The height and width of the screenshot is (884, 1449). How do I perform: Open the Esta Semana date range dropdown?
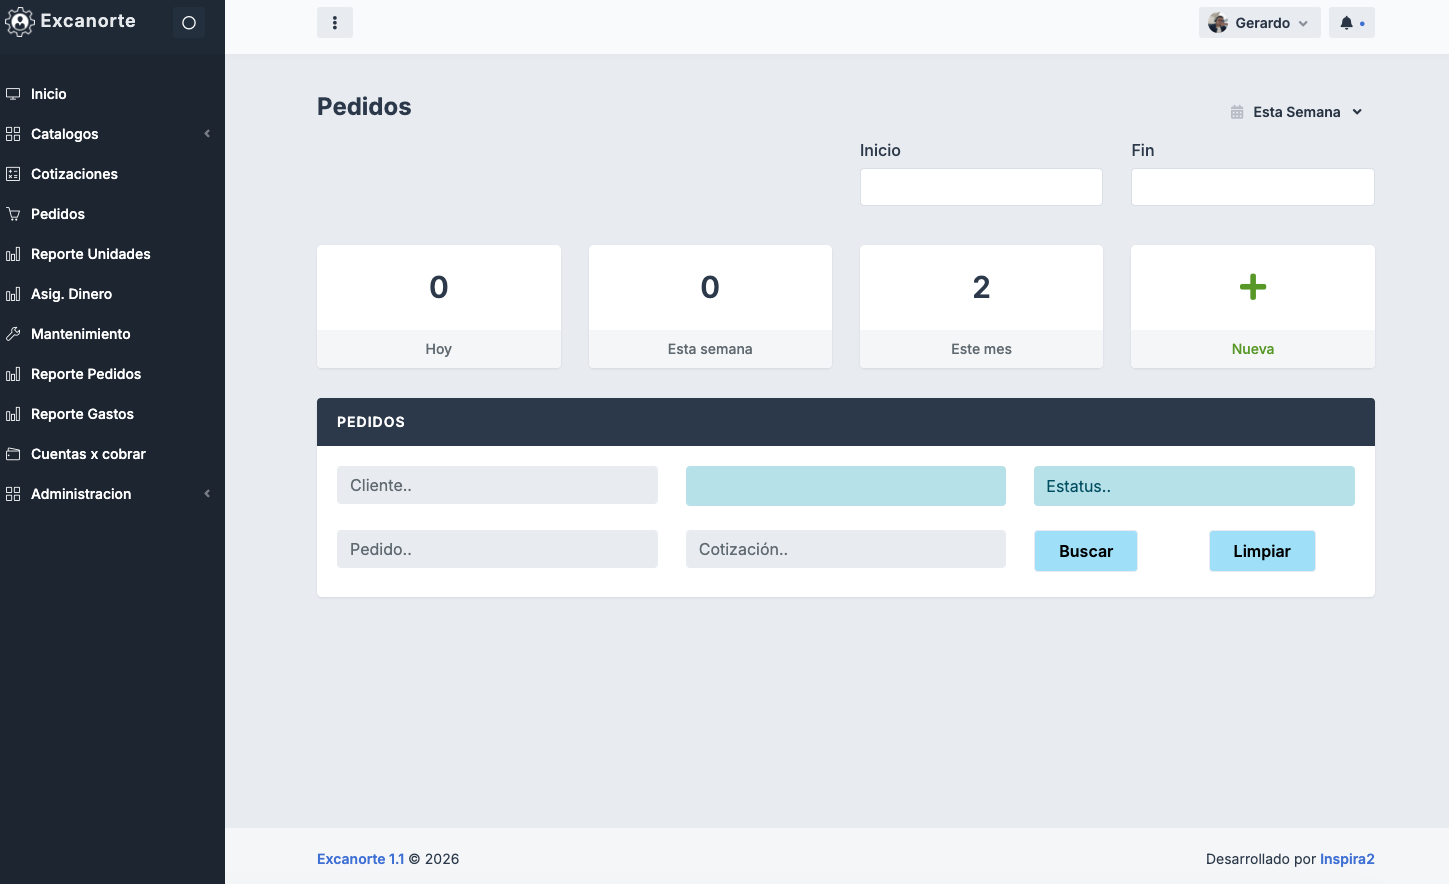[1297, 112]
